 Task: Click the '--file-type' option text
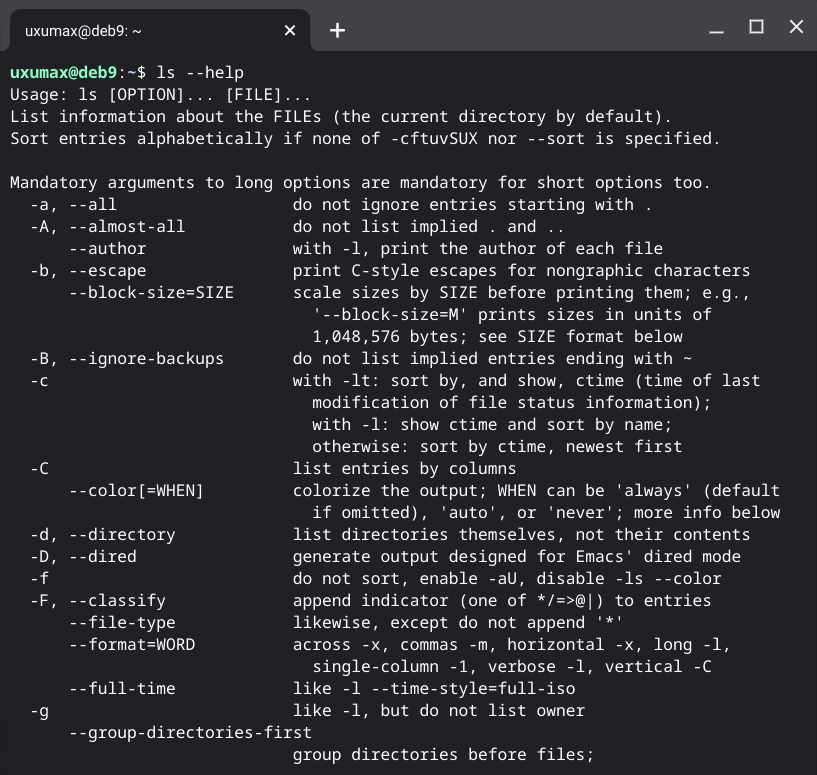pyautogui.click(x=122, y=623)
